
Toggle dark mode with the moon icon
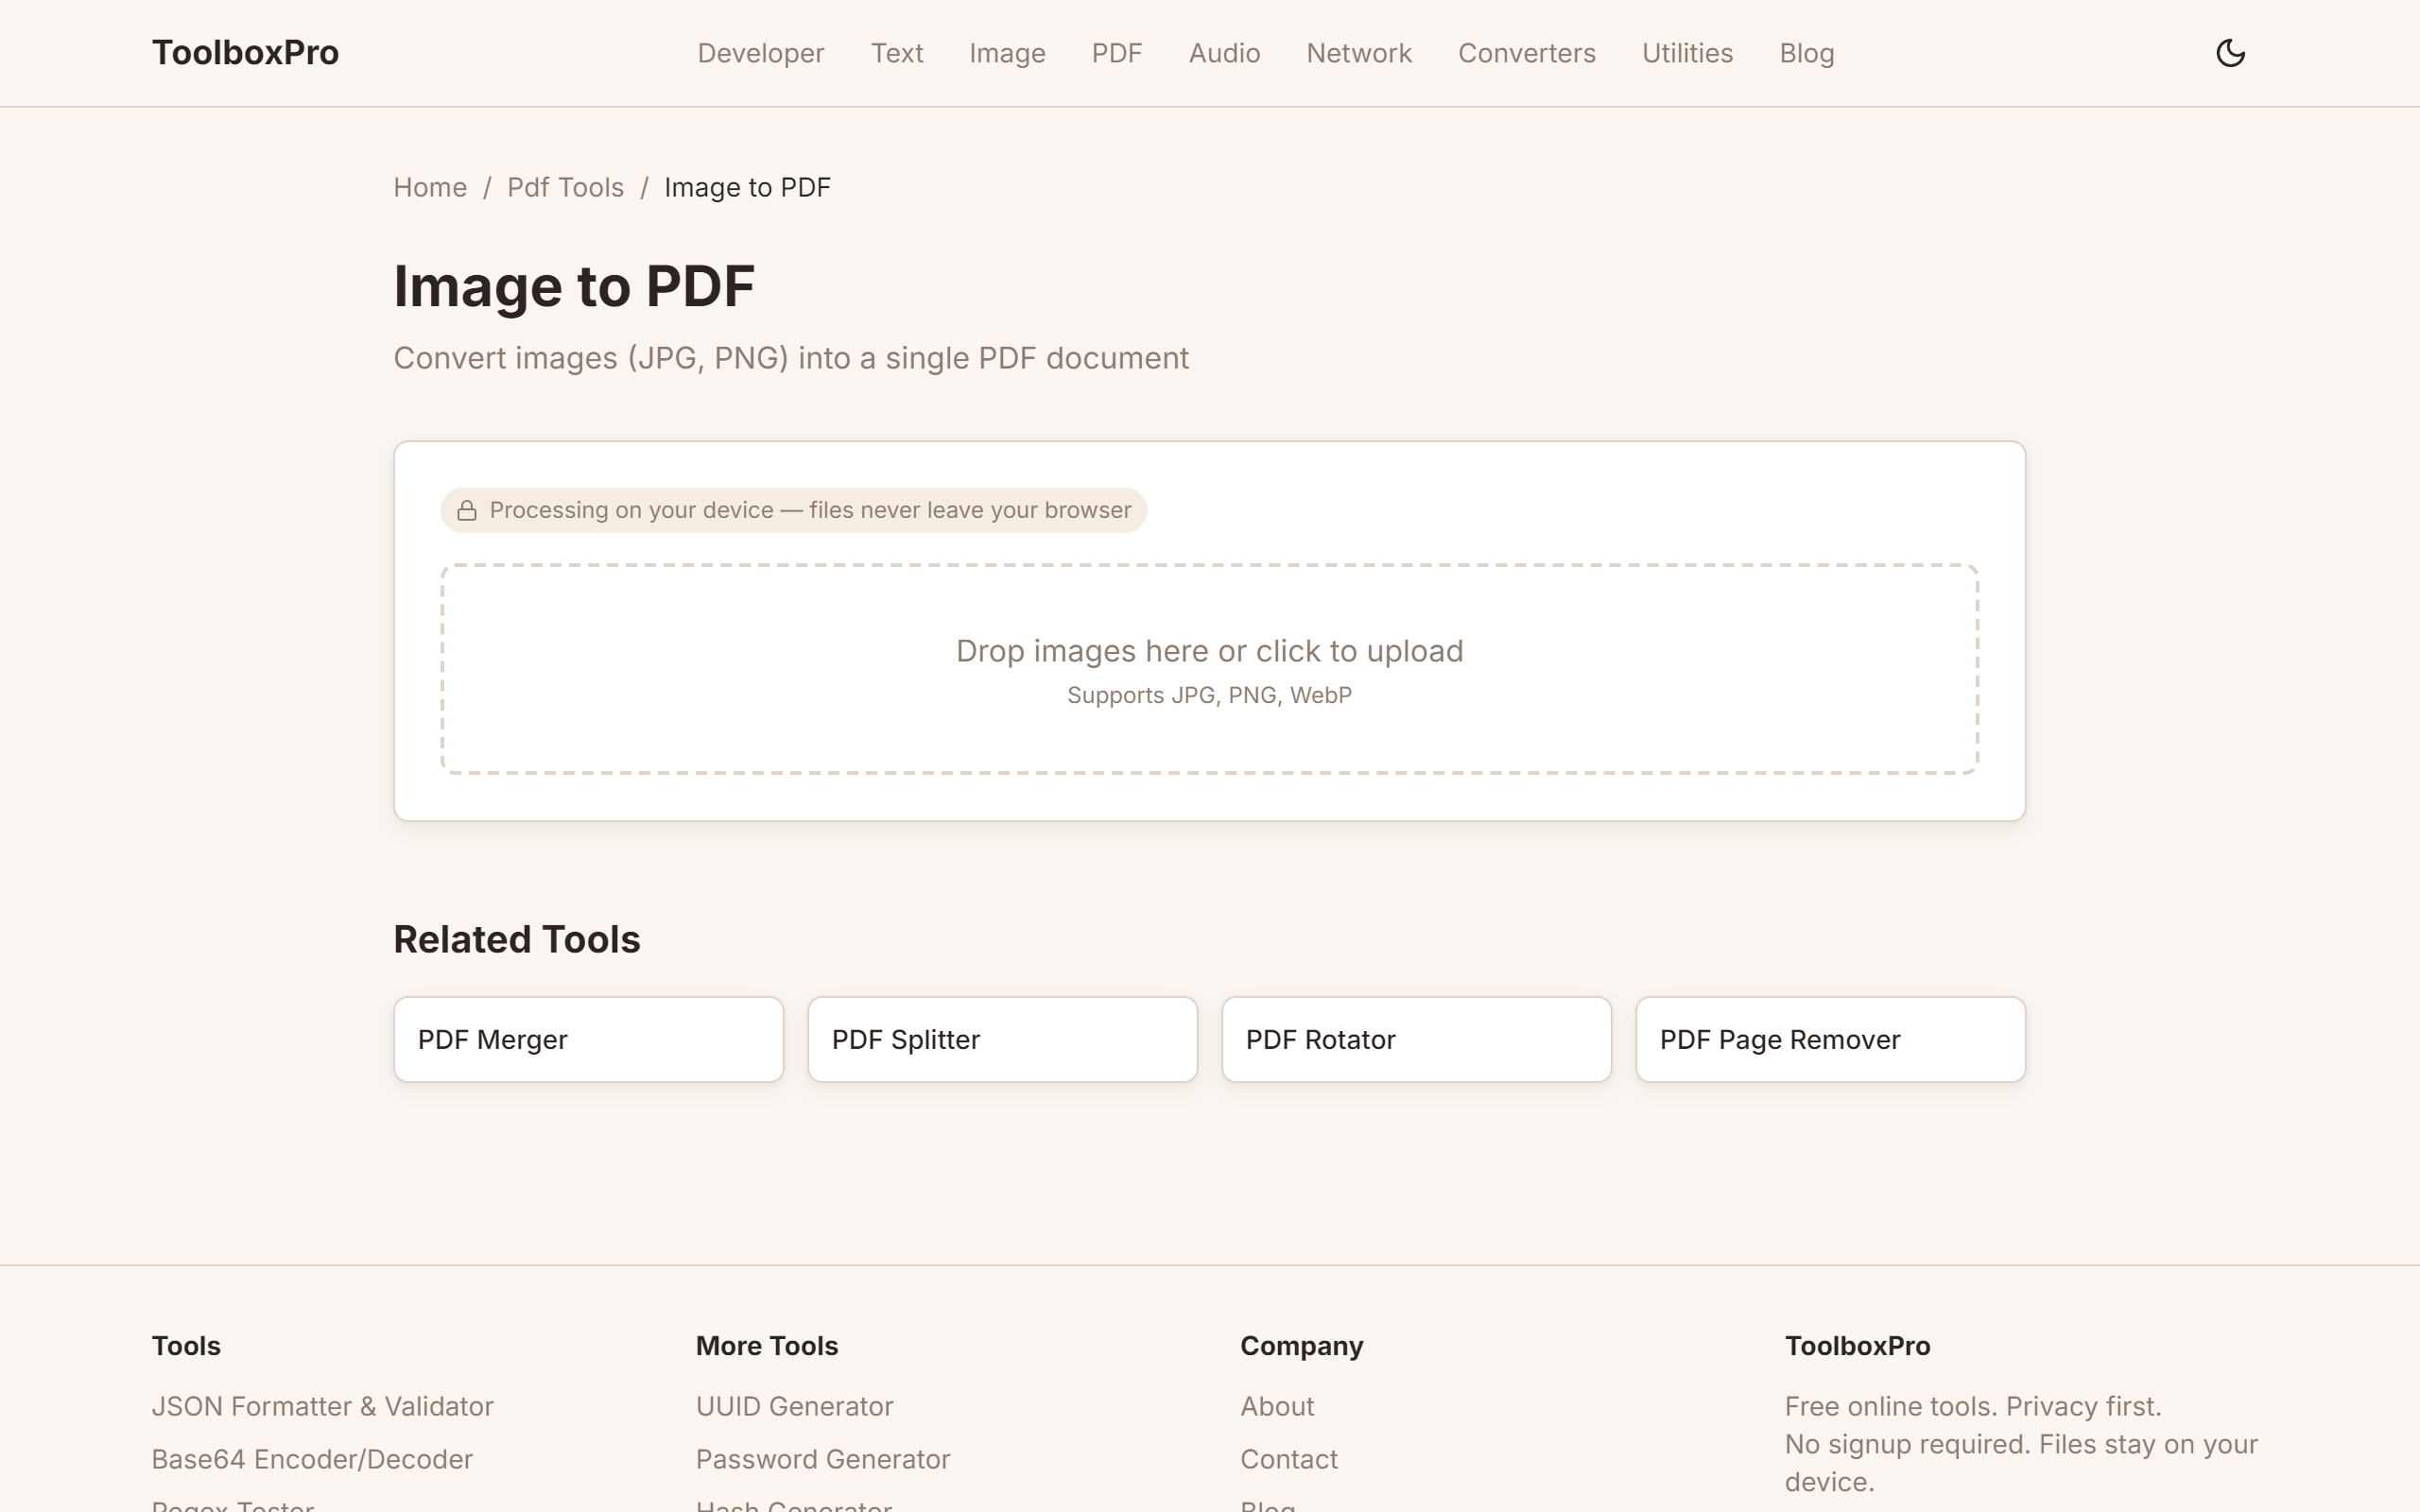2230,53
